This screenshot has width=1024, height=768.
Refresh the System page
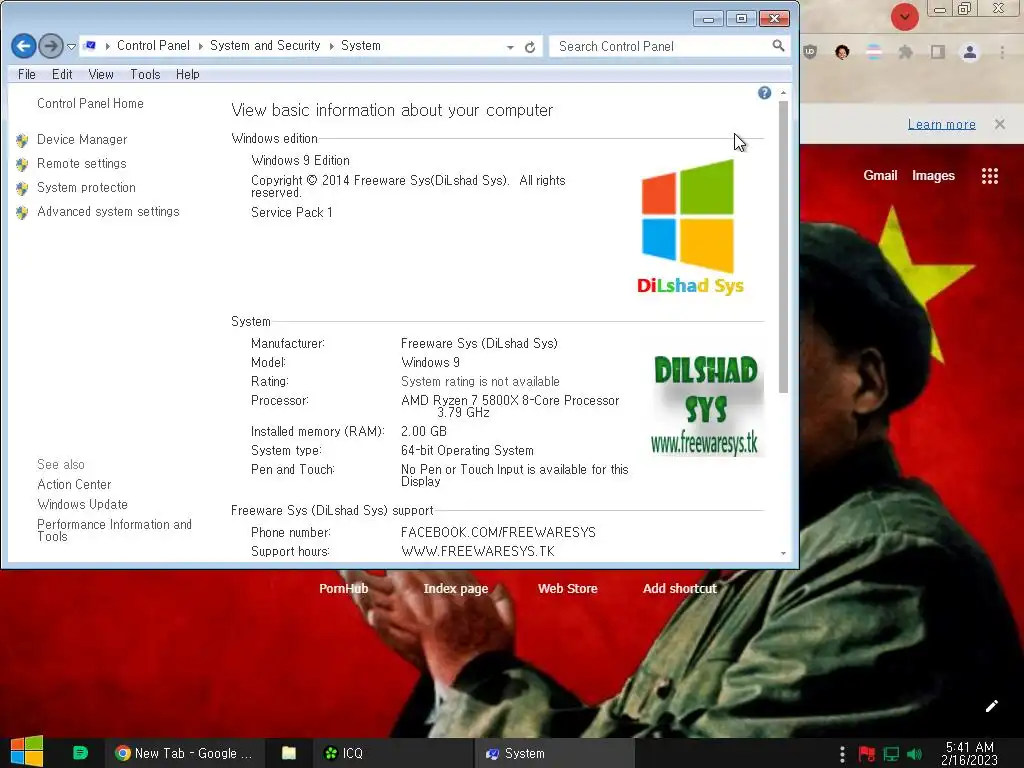click(530, 47)
